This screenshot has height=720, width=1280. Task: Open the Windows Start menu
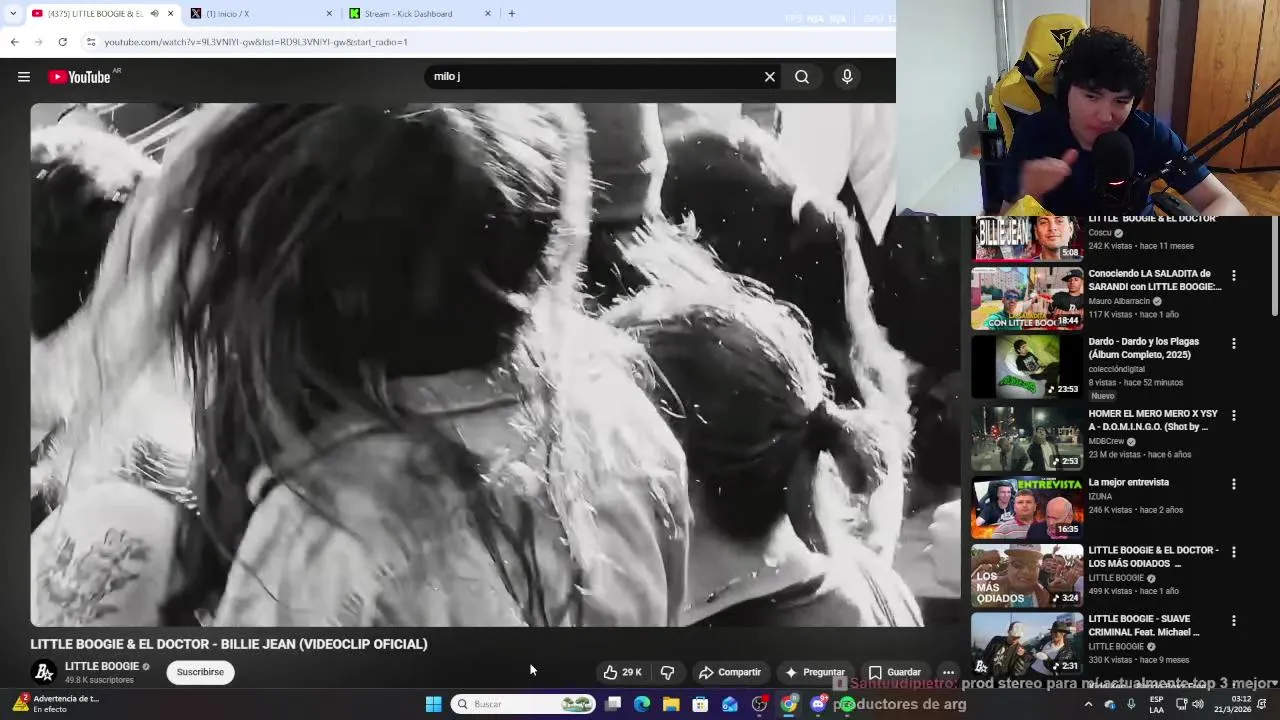pos(434,704)
